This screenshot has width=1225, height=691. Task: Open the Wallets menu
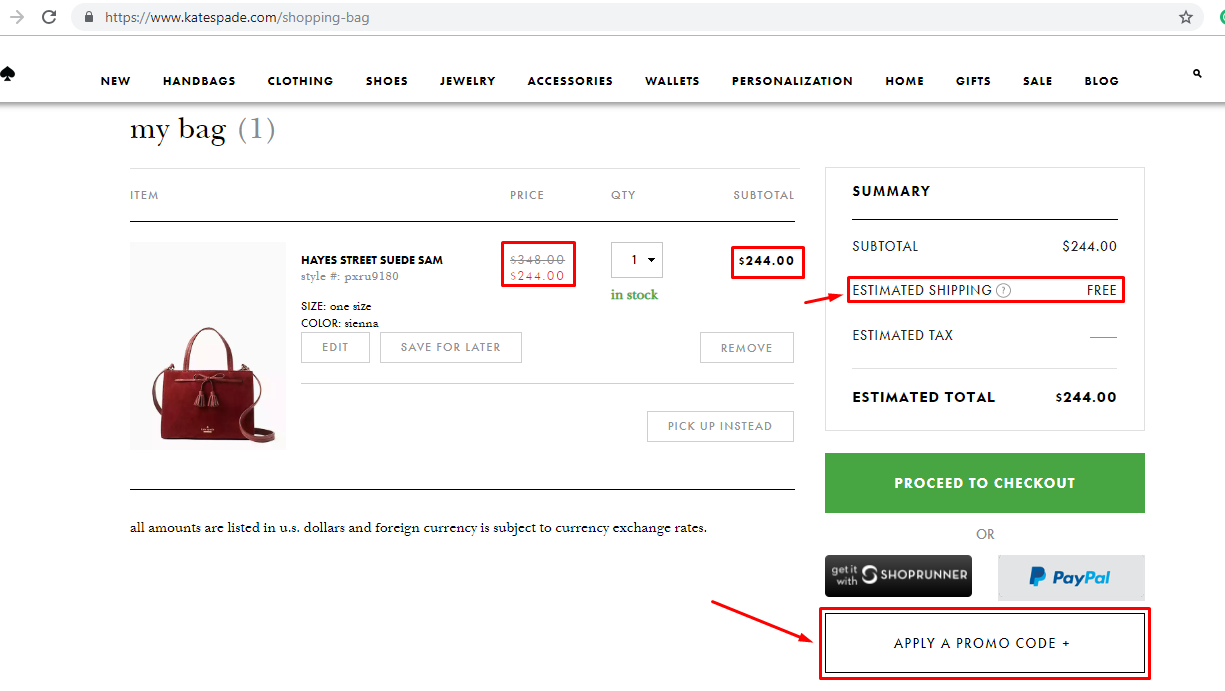(x=672, y=81)
